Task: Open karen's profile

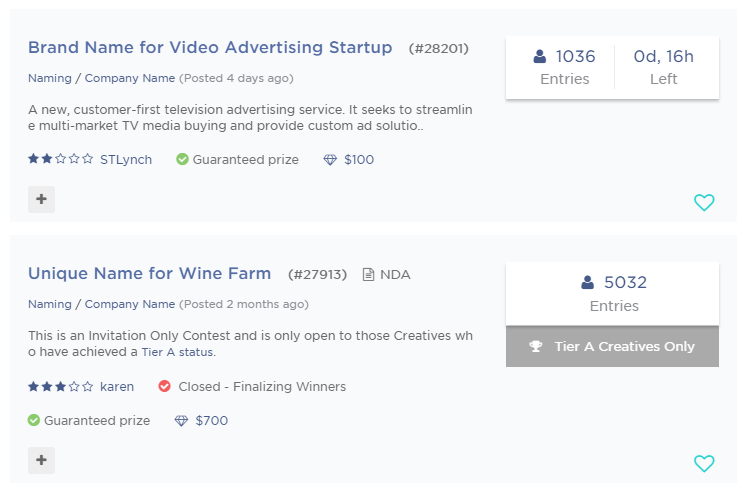Action: [x=117, y=387]
